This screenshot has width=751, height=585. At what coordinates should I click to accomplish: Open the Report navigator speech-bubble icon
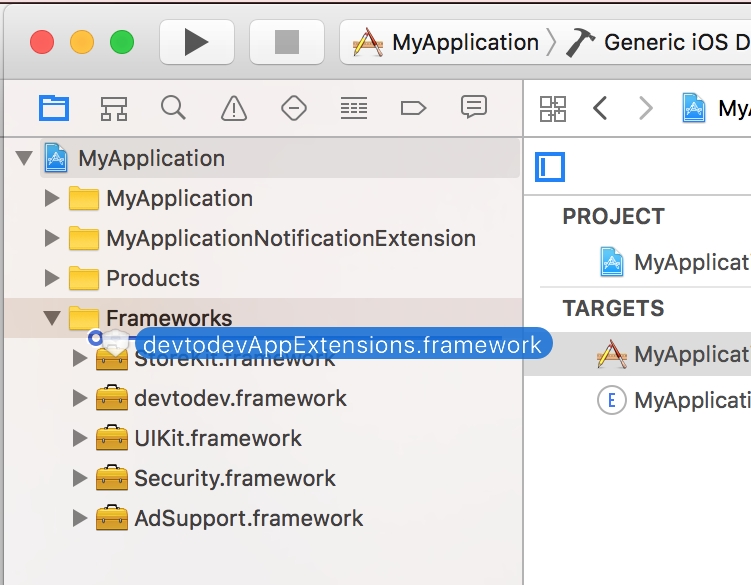[474, 107]
